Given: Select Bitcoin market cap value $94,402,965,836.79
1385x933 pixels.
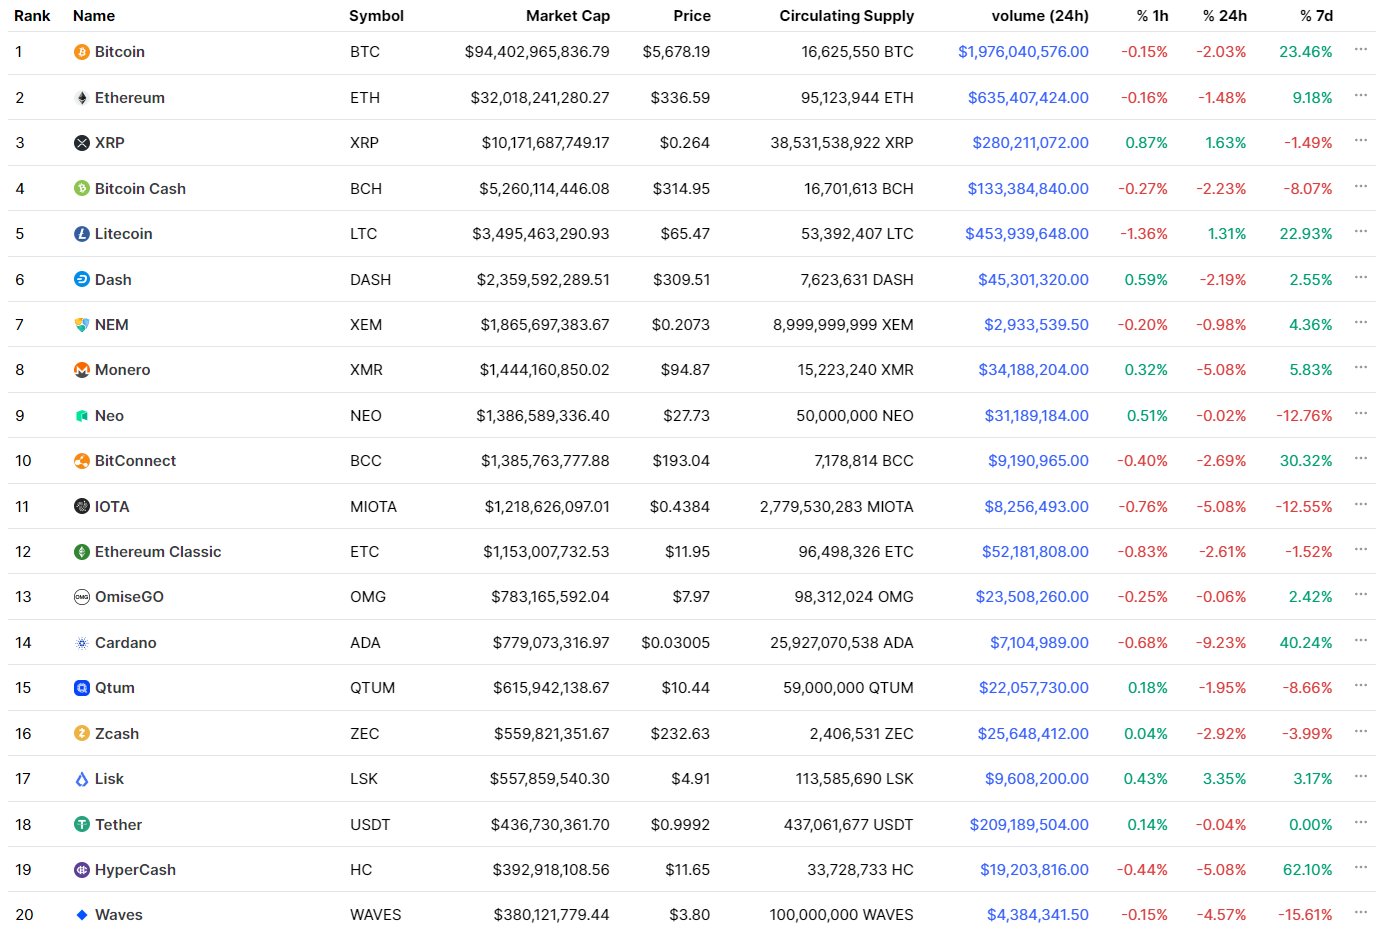Looking at the screenshot, I should point(537,52).
